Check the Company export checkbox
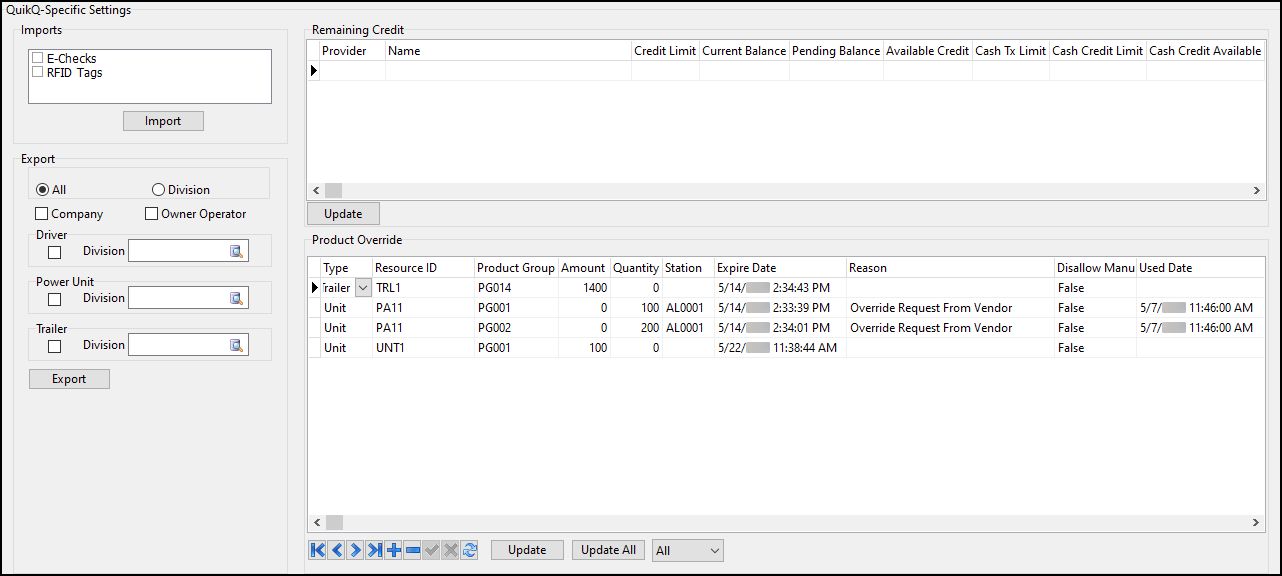Viewport: 1282px width, 576px height. pos(41,213)
